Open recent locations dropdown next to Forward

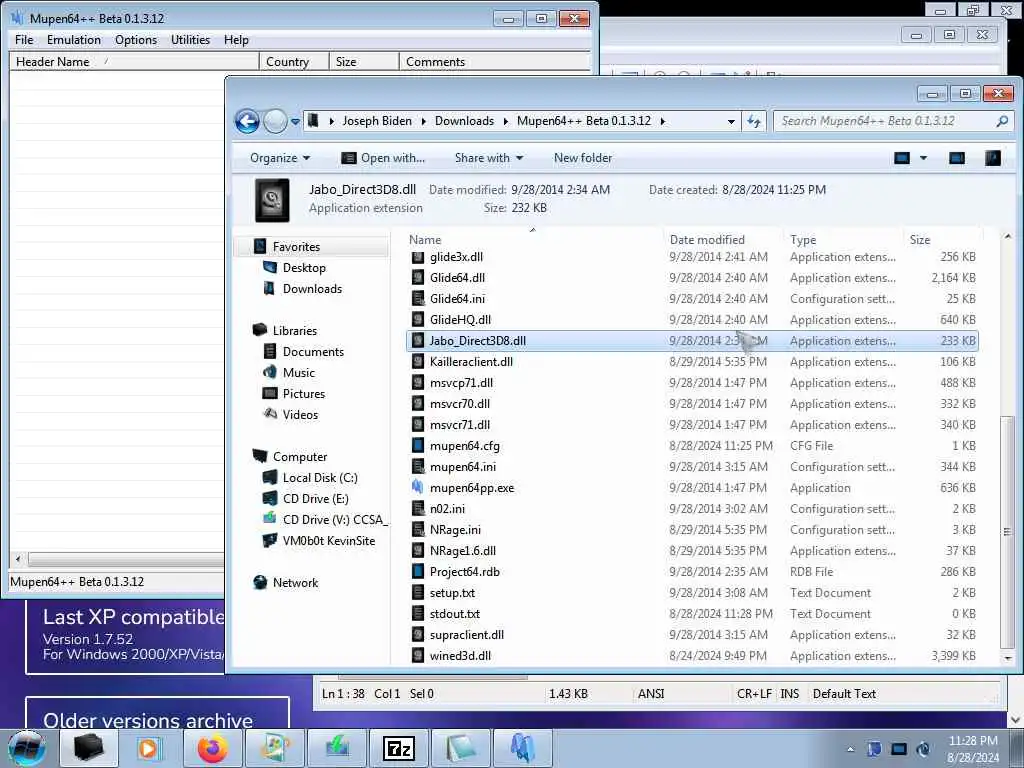(295, 121)
